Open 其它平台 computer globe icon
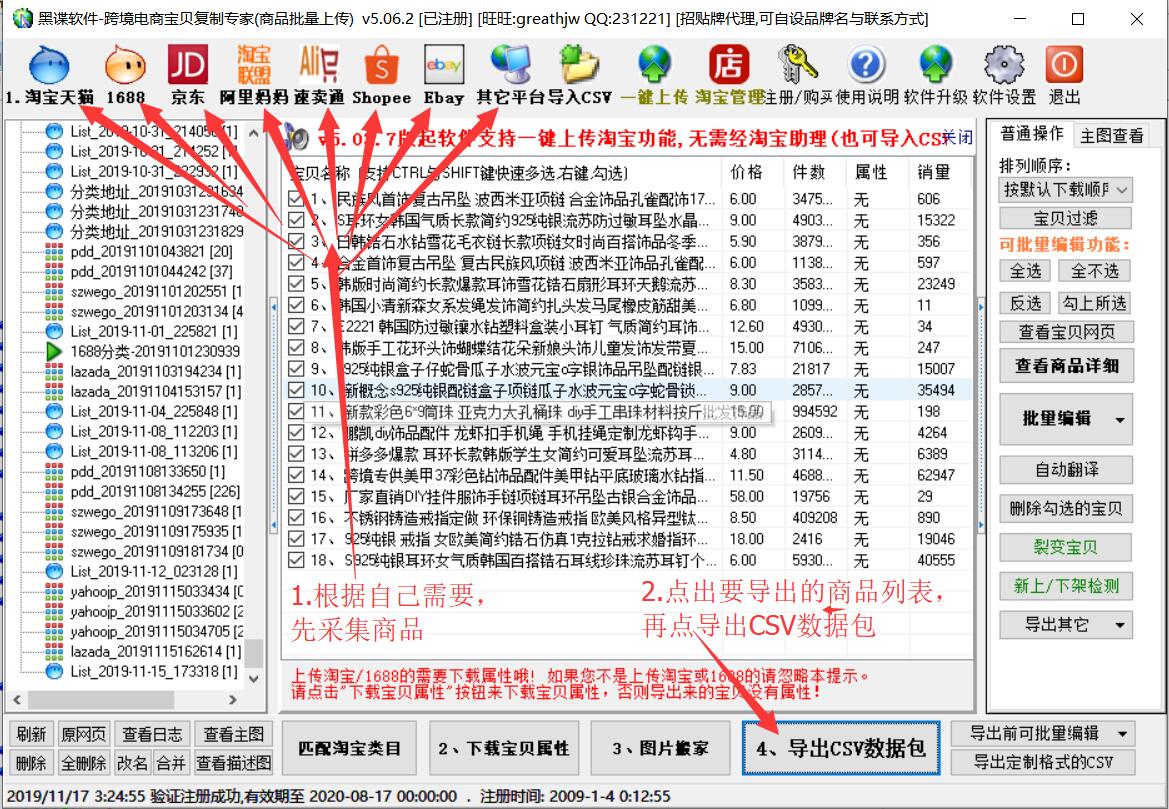 (511, 64)
